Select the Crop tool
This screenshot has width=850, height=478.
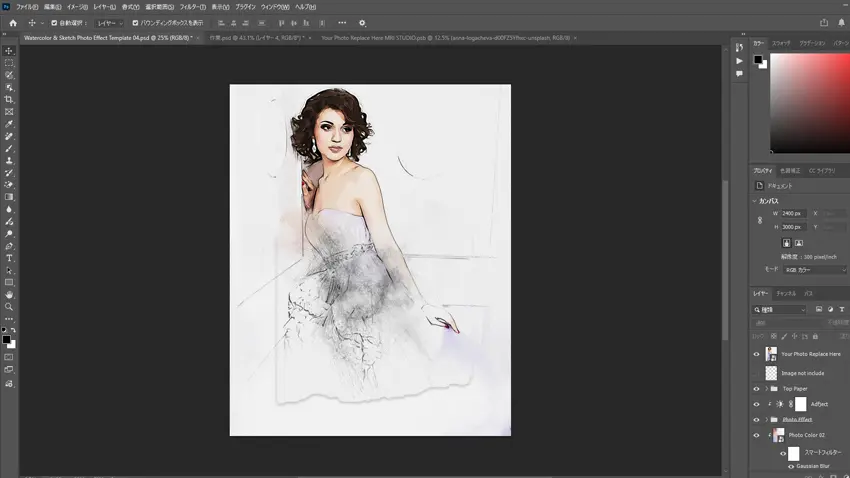[9, 100]
